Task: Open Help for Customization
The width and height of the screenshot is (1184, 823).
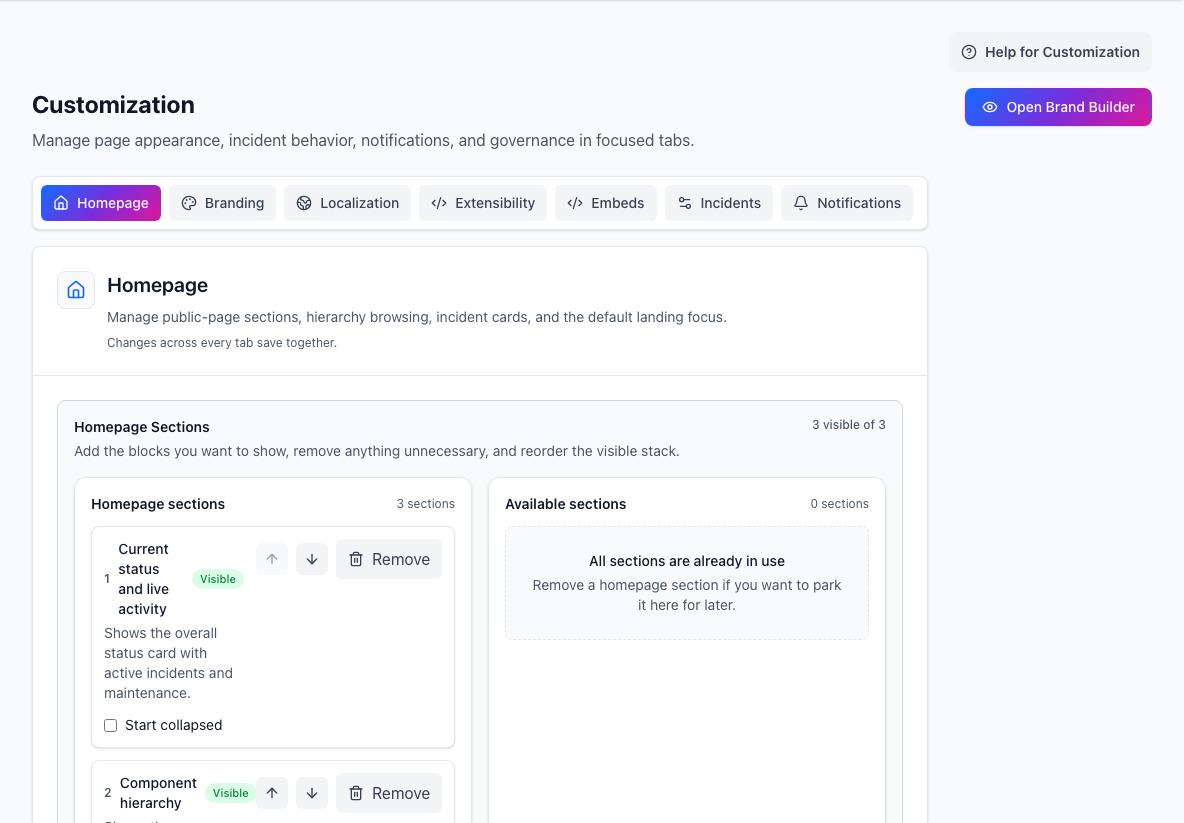Action: click(x=1050, y=52)
